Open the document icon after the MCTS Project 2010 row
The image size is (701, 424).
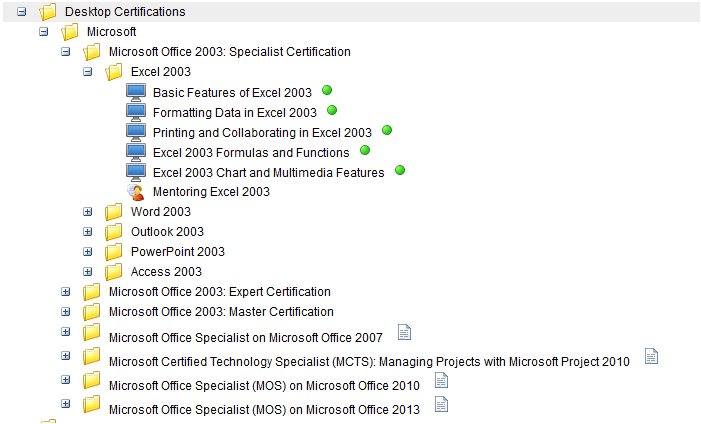pyautogui.click(x=651, y=356)
